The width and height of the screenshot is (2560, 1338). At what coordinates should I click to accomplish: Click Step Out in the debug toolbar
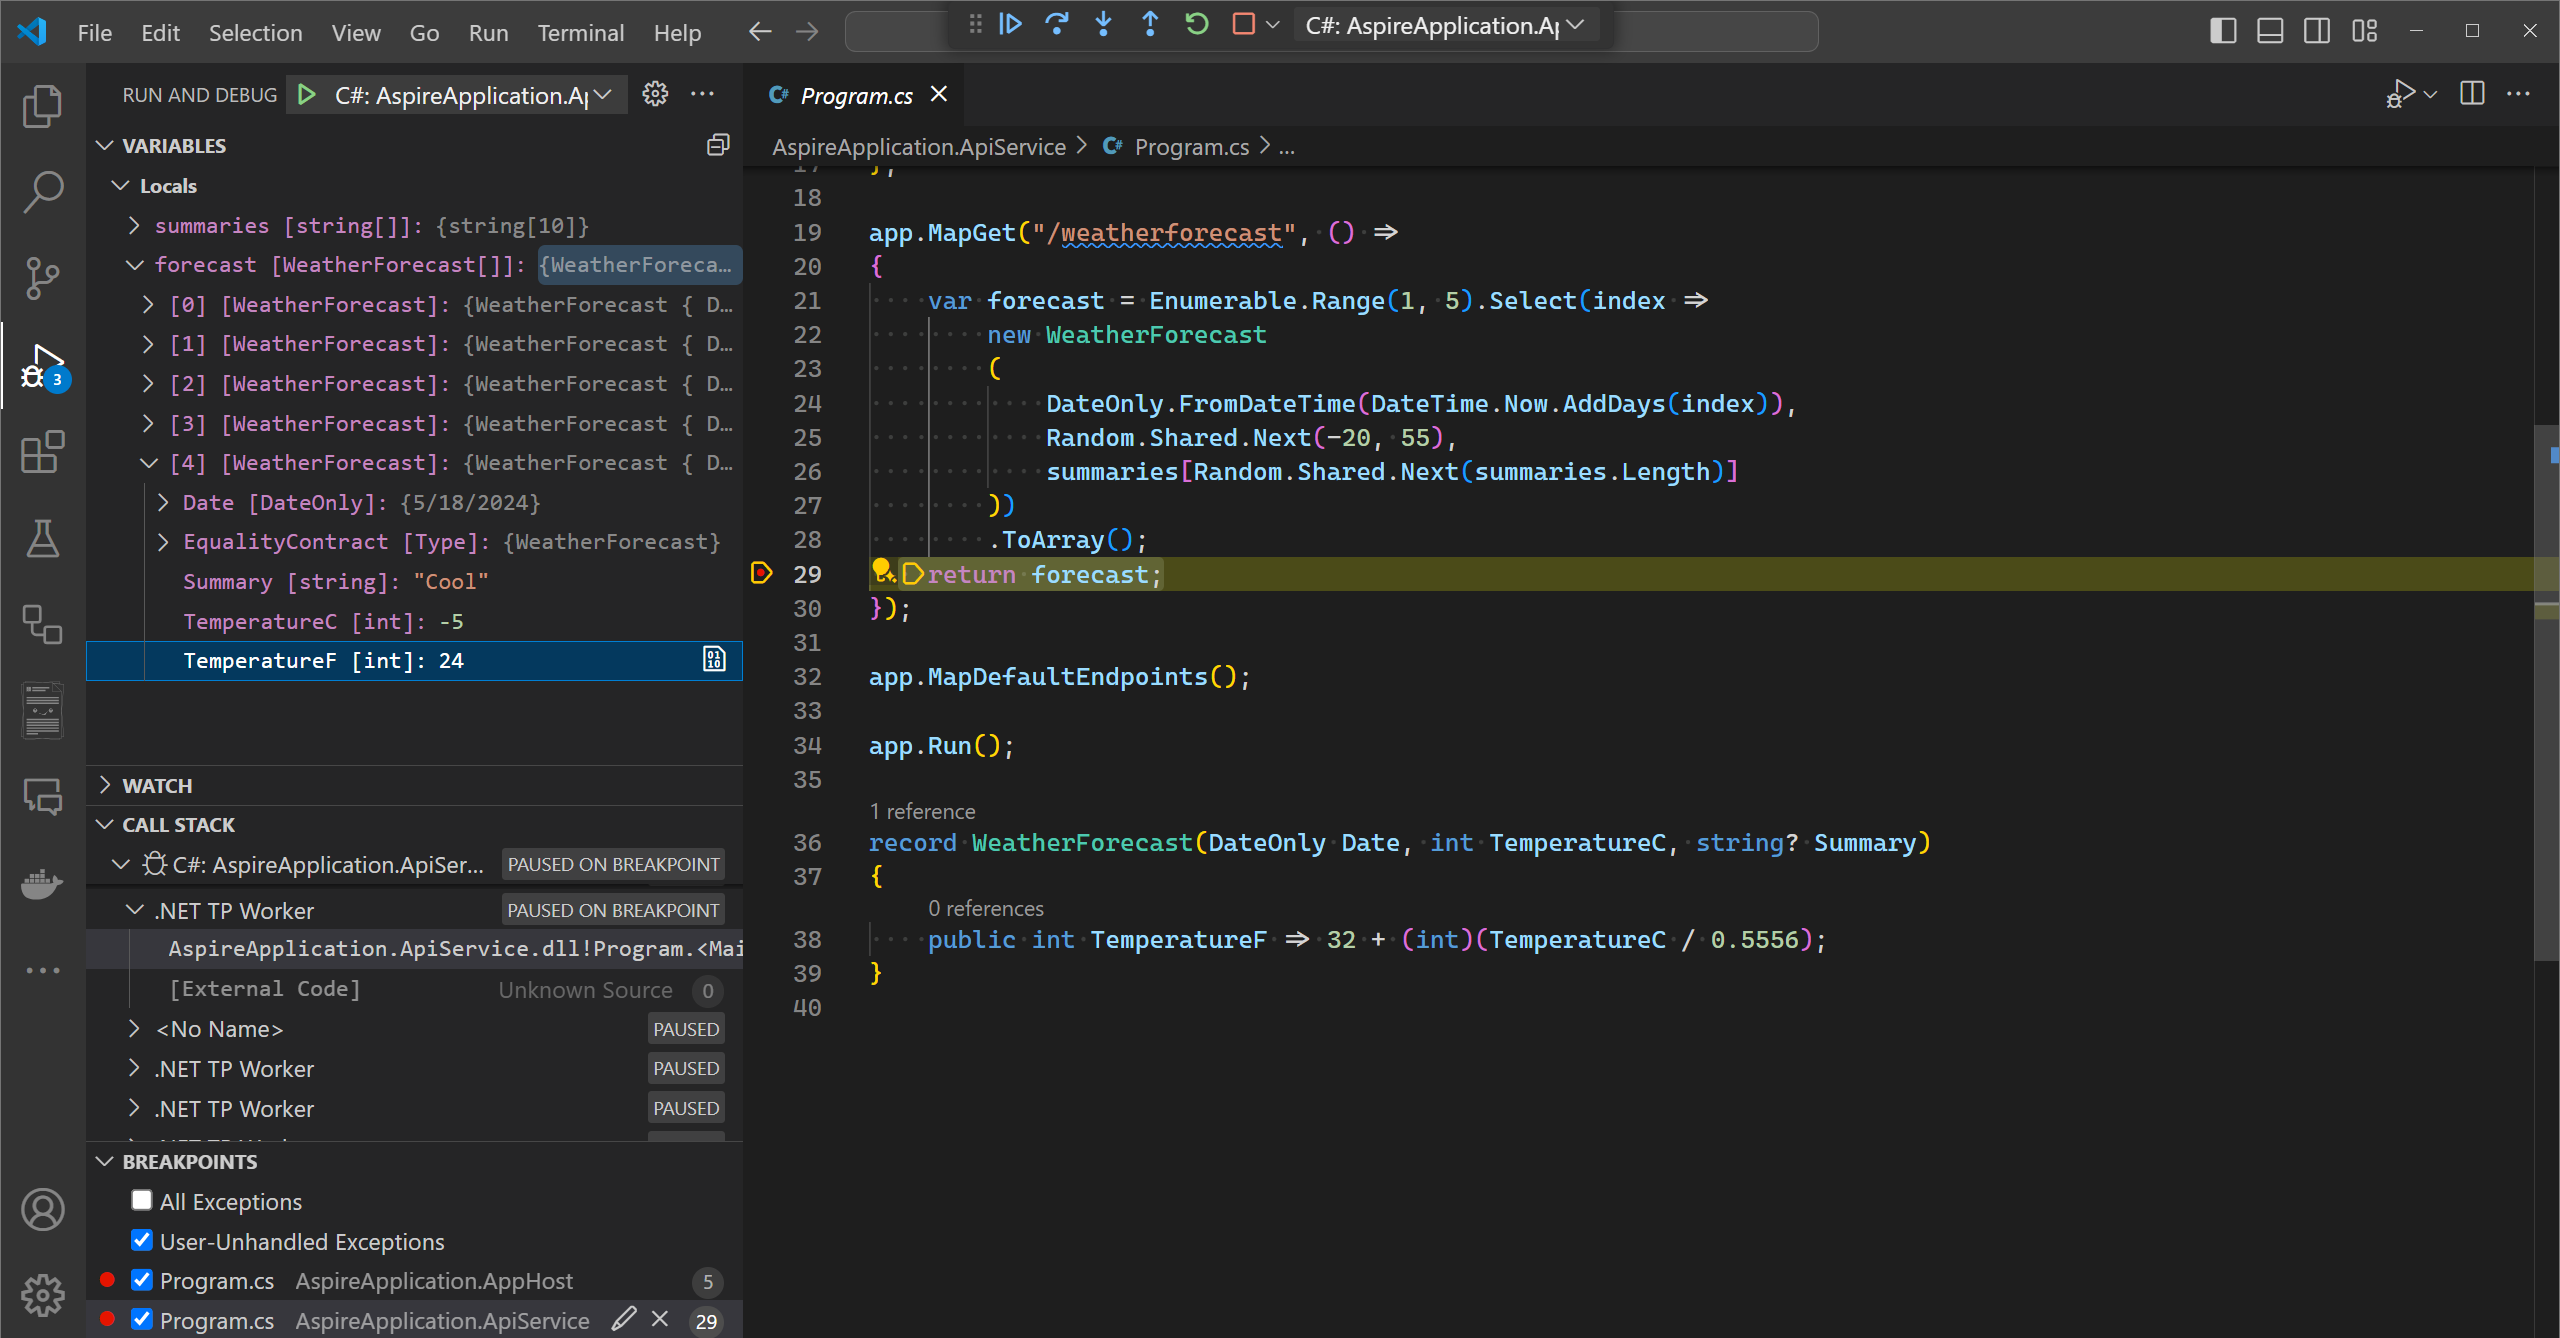(1150, 24)
